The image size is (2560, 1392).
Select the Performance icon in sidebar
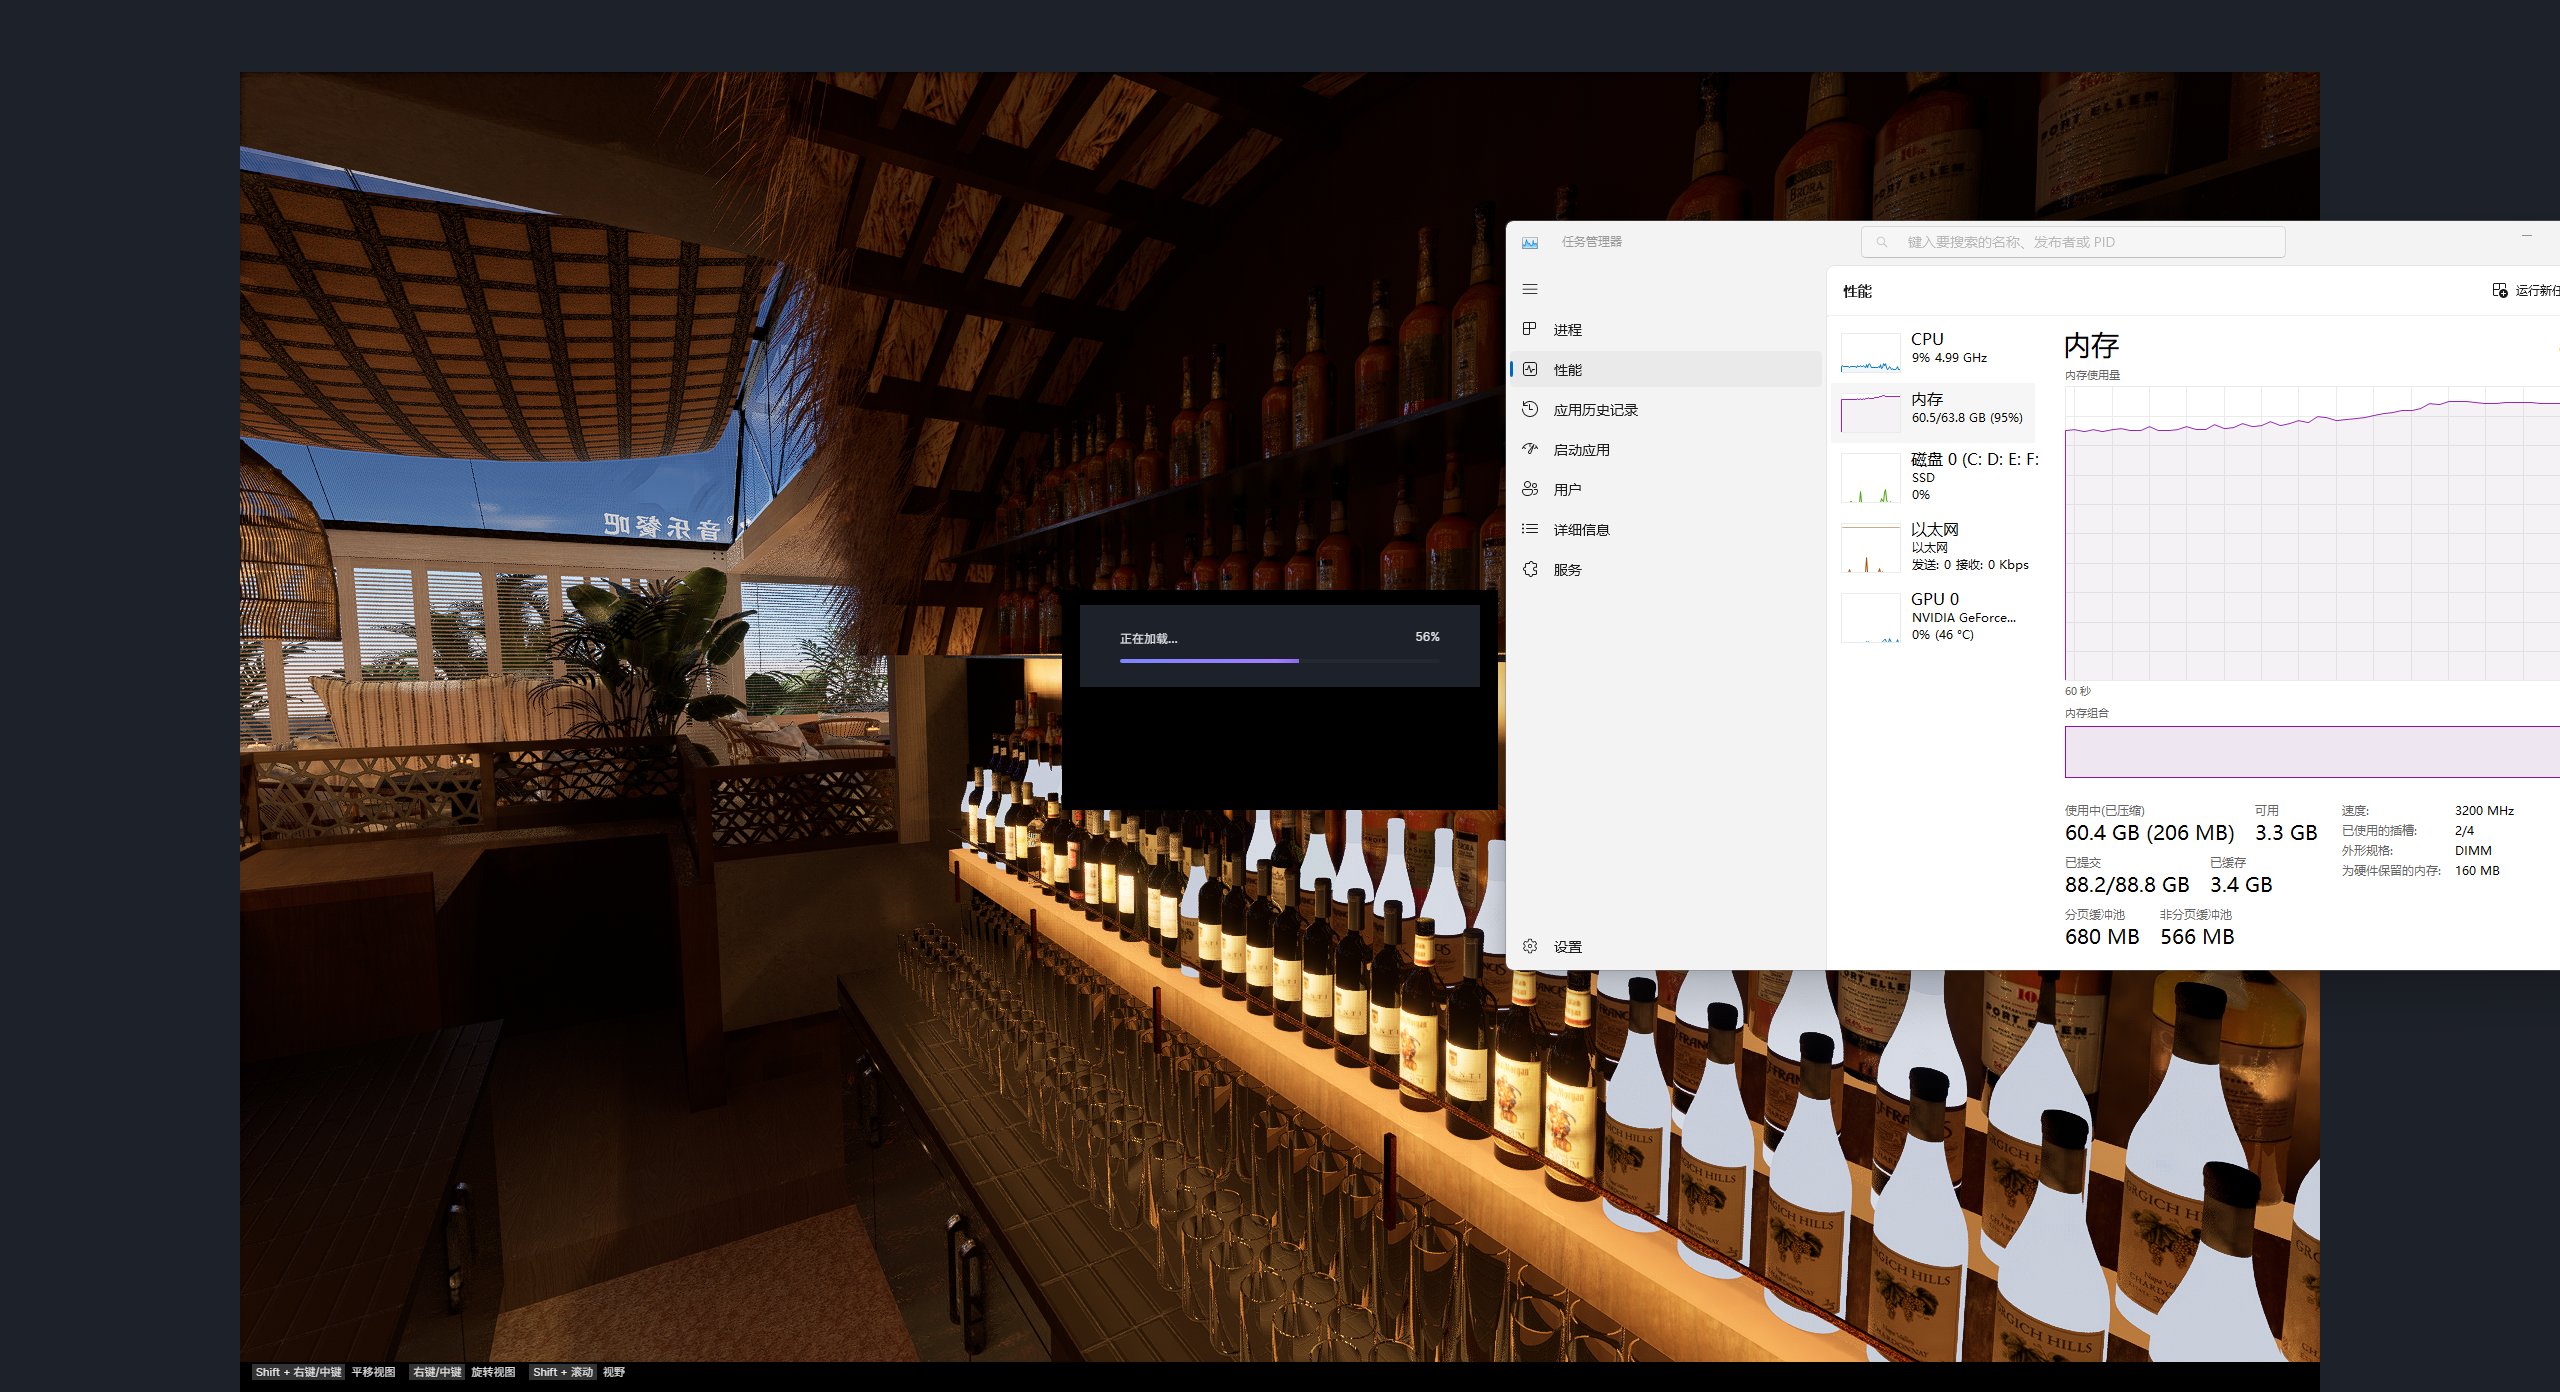pyautogui.click(x=1530, y=369)
